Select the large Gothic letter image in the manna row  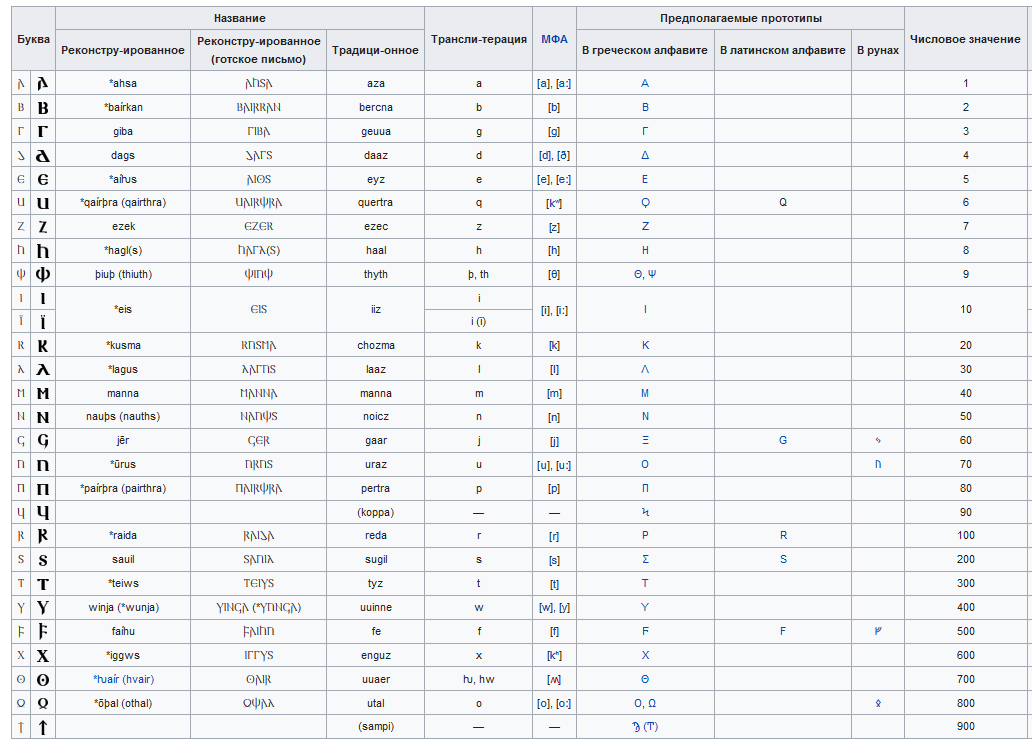(43, 393)
